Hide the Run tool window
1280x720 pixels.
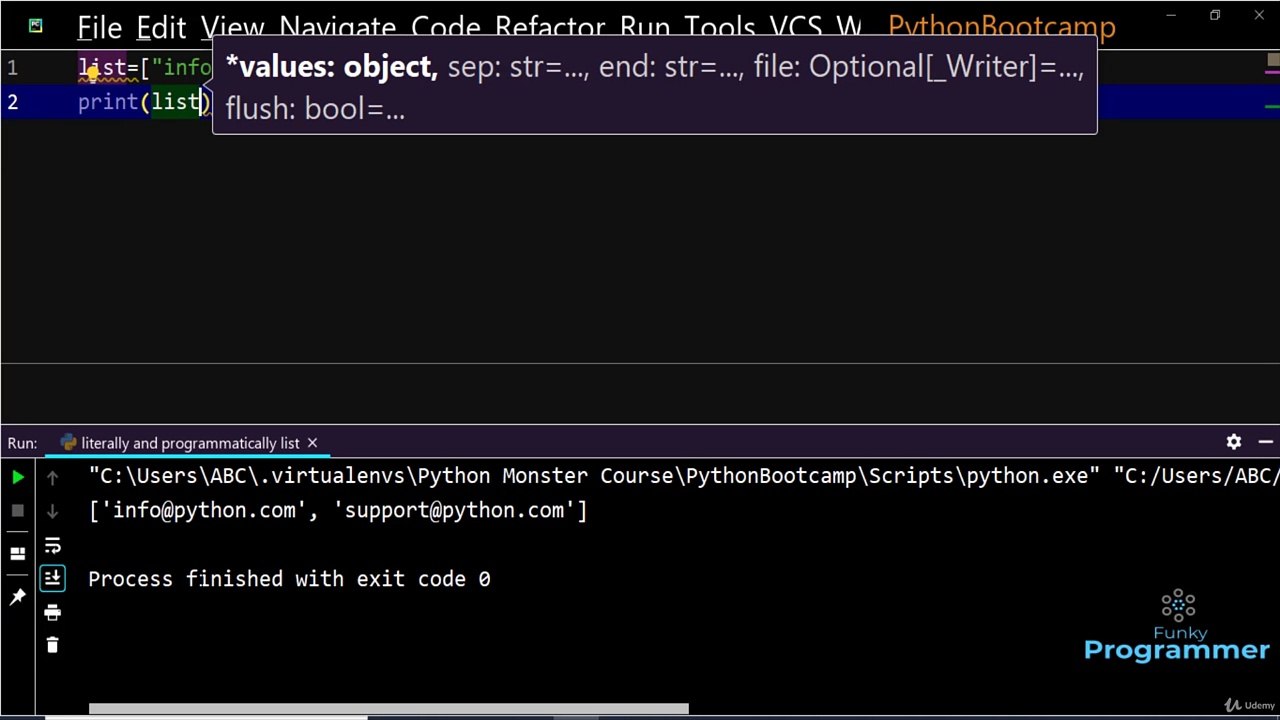1265,442
